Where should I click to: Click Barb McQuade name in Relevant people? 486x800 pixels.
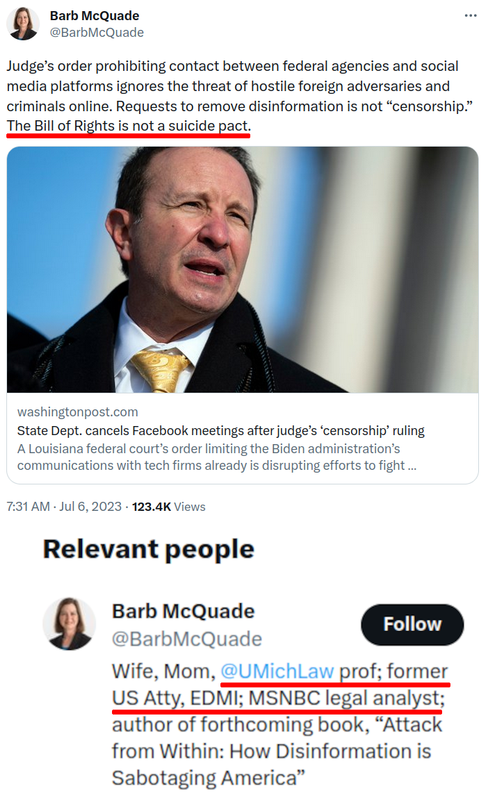click(183, 611)
